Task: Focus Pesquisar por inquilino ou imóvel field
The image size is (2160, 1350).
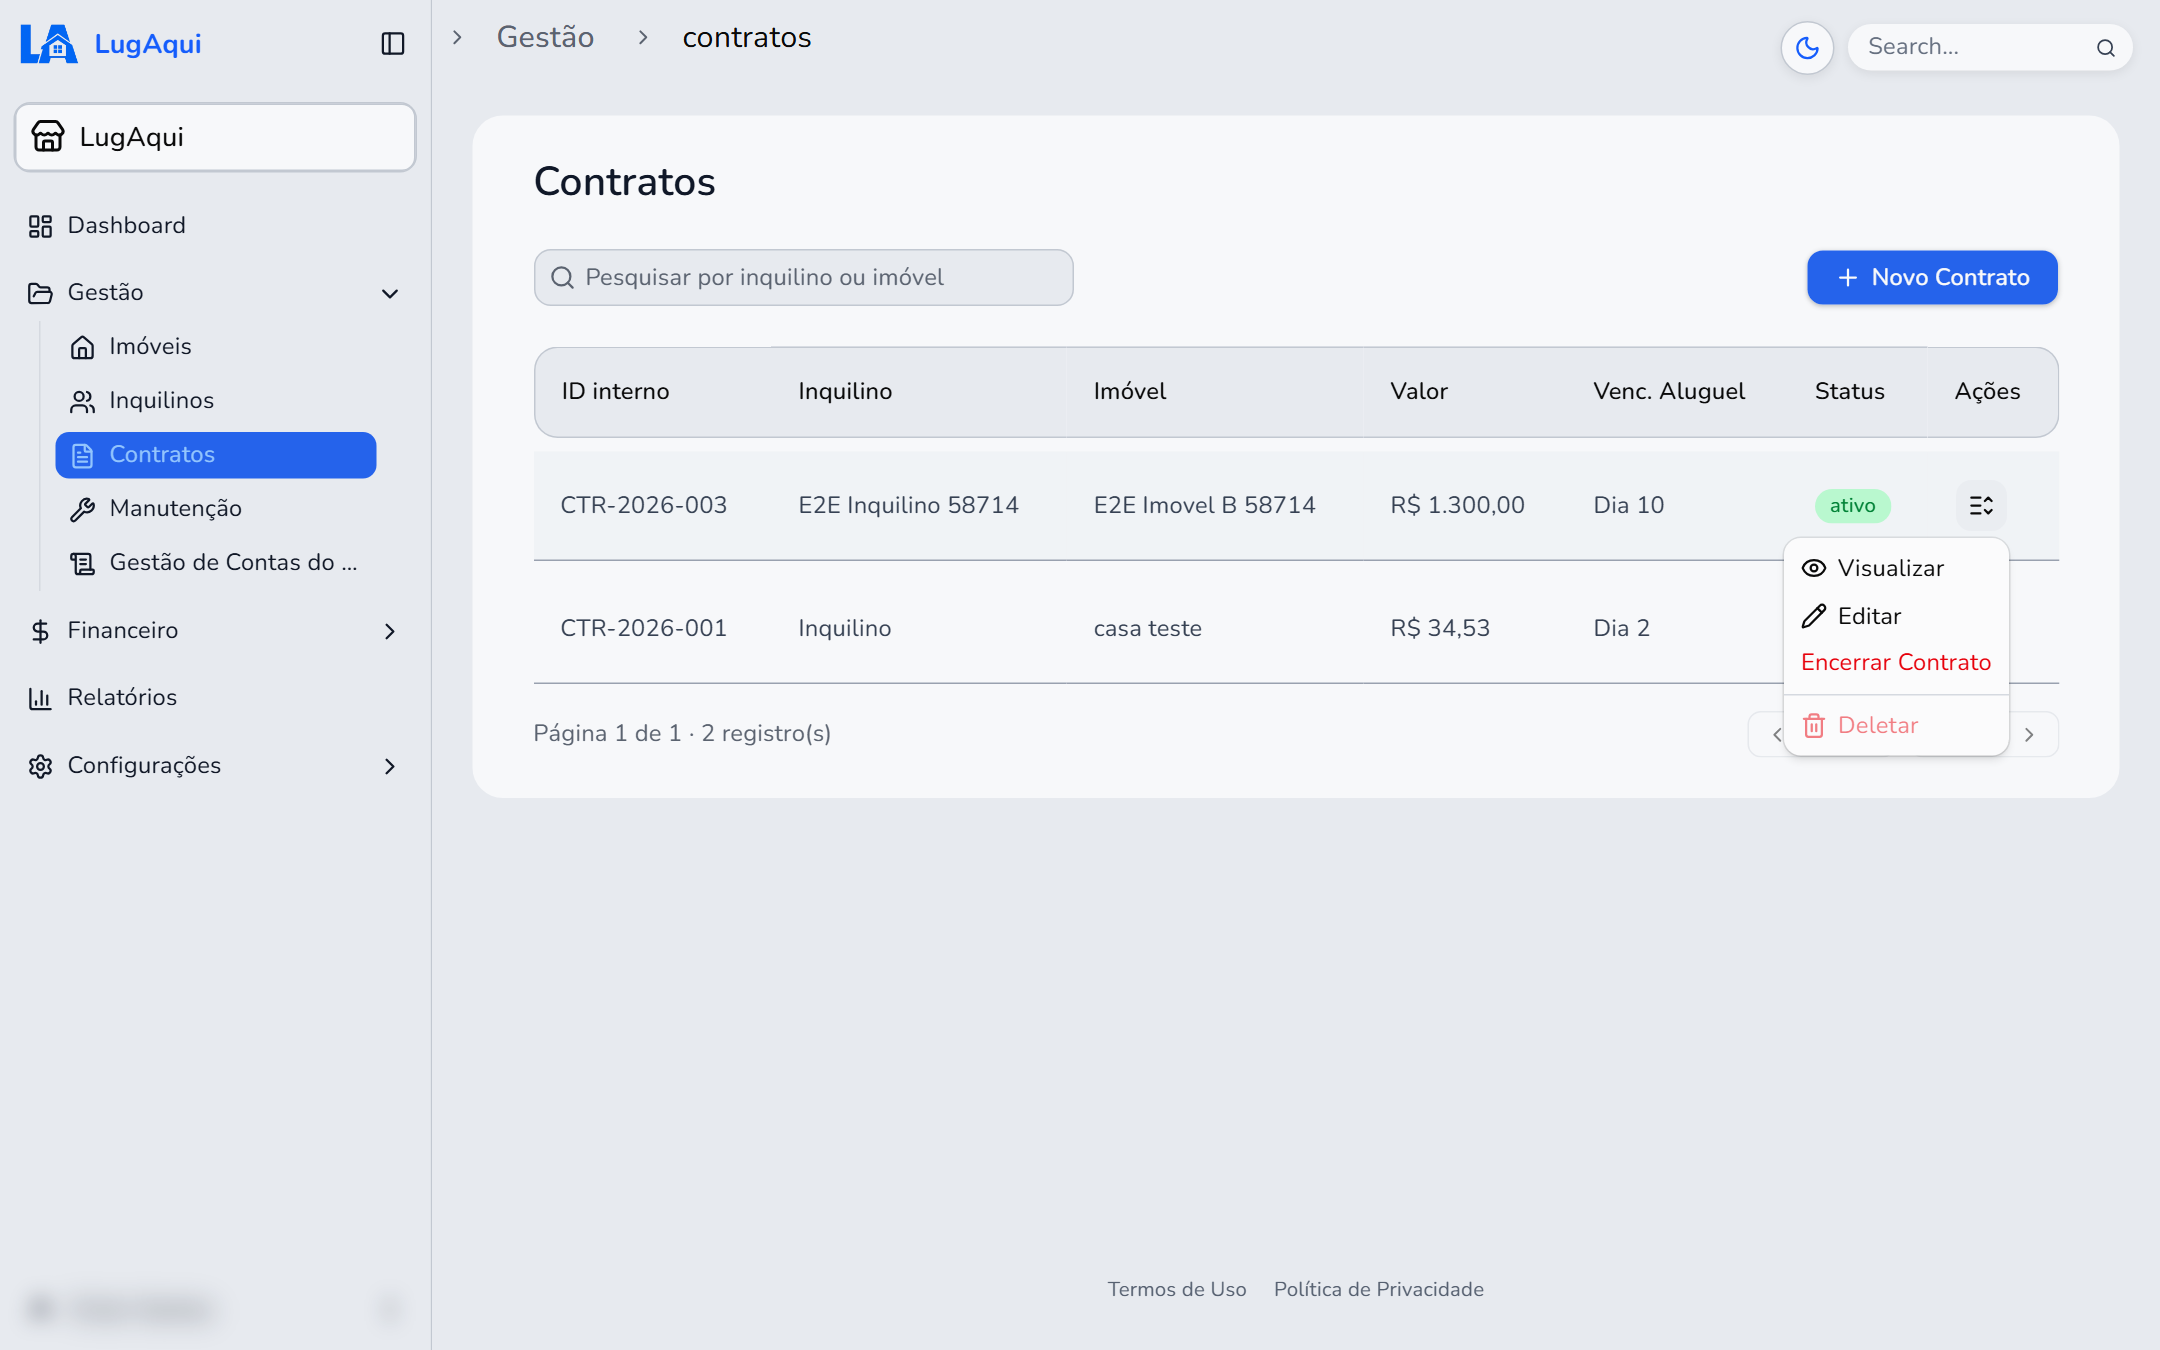Action: [804, 277]
